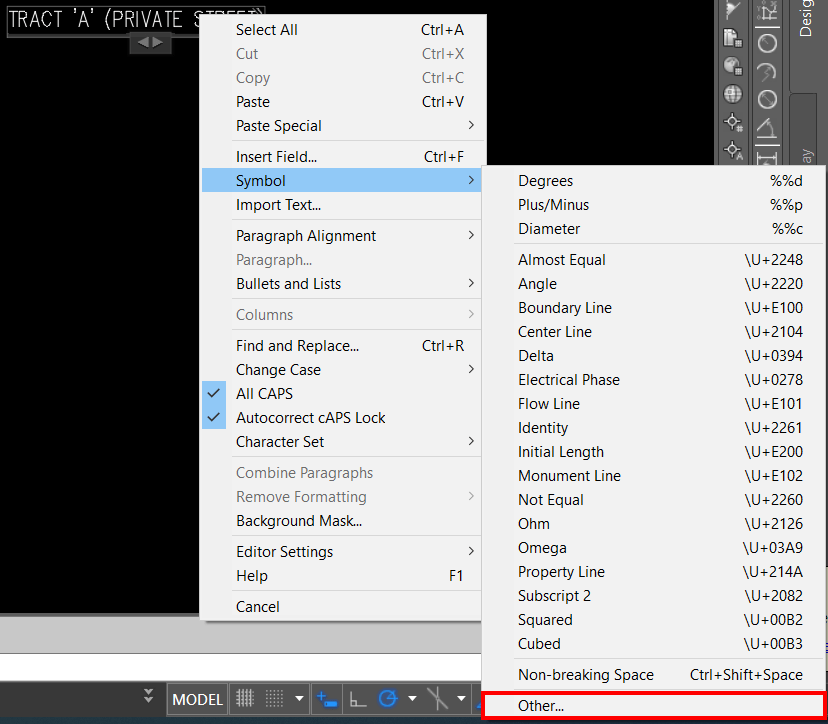Insert Almost Equal symbol
Screen dimensions: 828x724
(654, 259)
